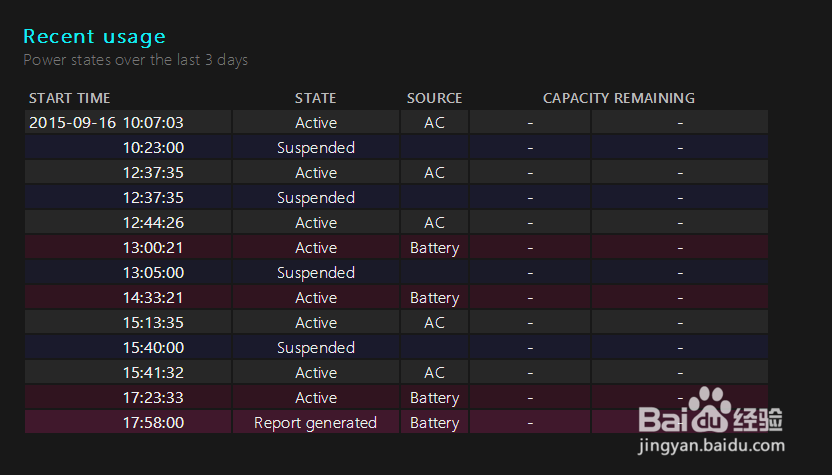Click the 15:41:32 Active state cell
The height and width of the screenshot is (475, 832).
click(315, 373)
